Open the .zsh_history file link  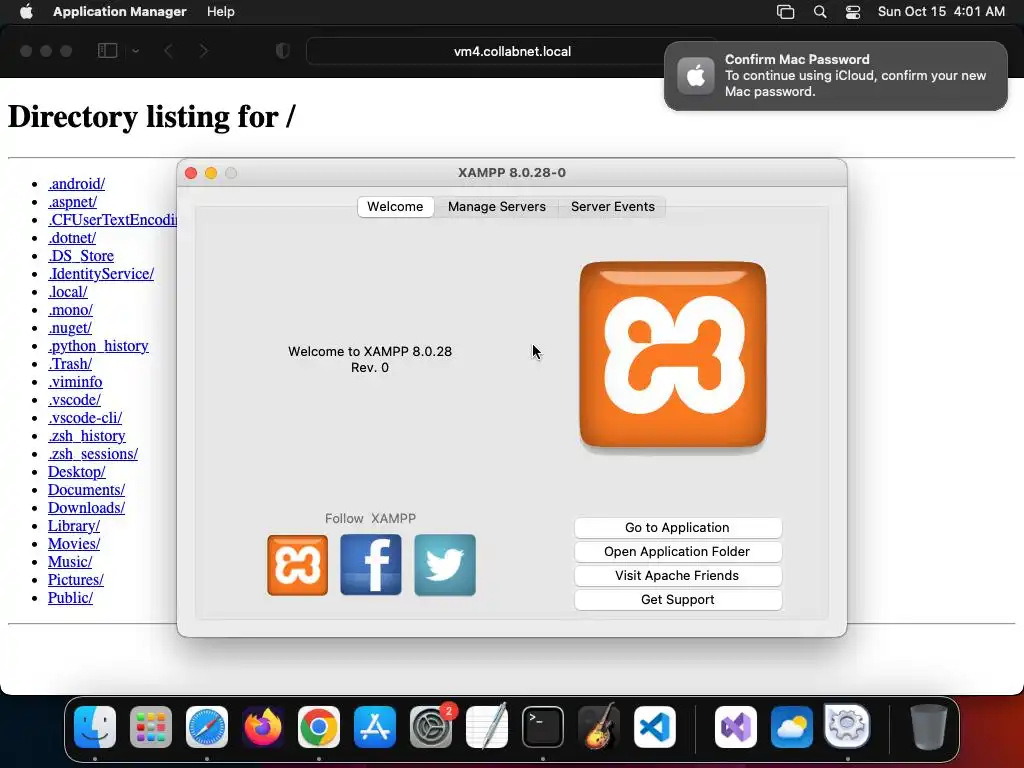coord(87,436)
